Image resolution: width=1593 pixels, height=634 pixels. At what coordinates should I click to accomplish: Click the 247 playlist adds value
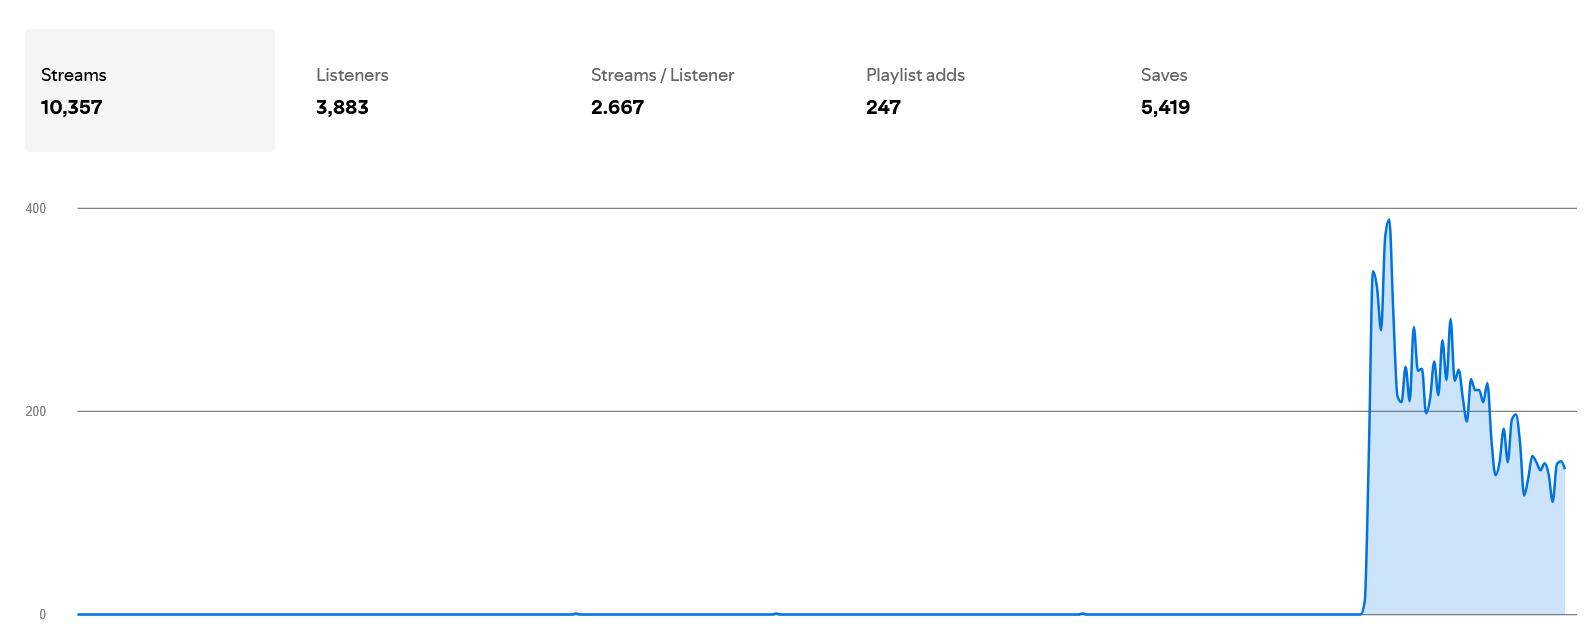[x=883, y=107]
